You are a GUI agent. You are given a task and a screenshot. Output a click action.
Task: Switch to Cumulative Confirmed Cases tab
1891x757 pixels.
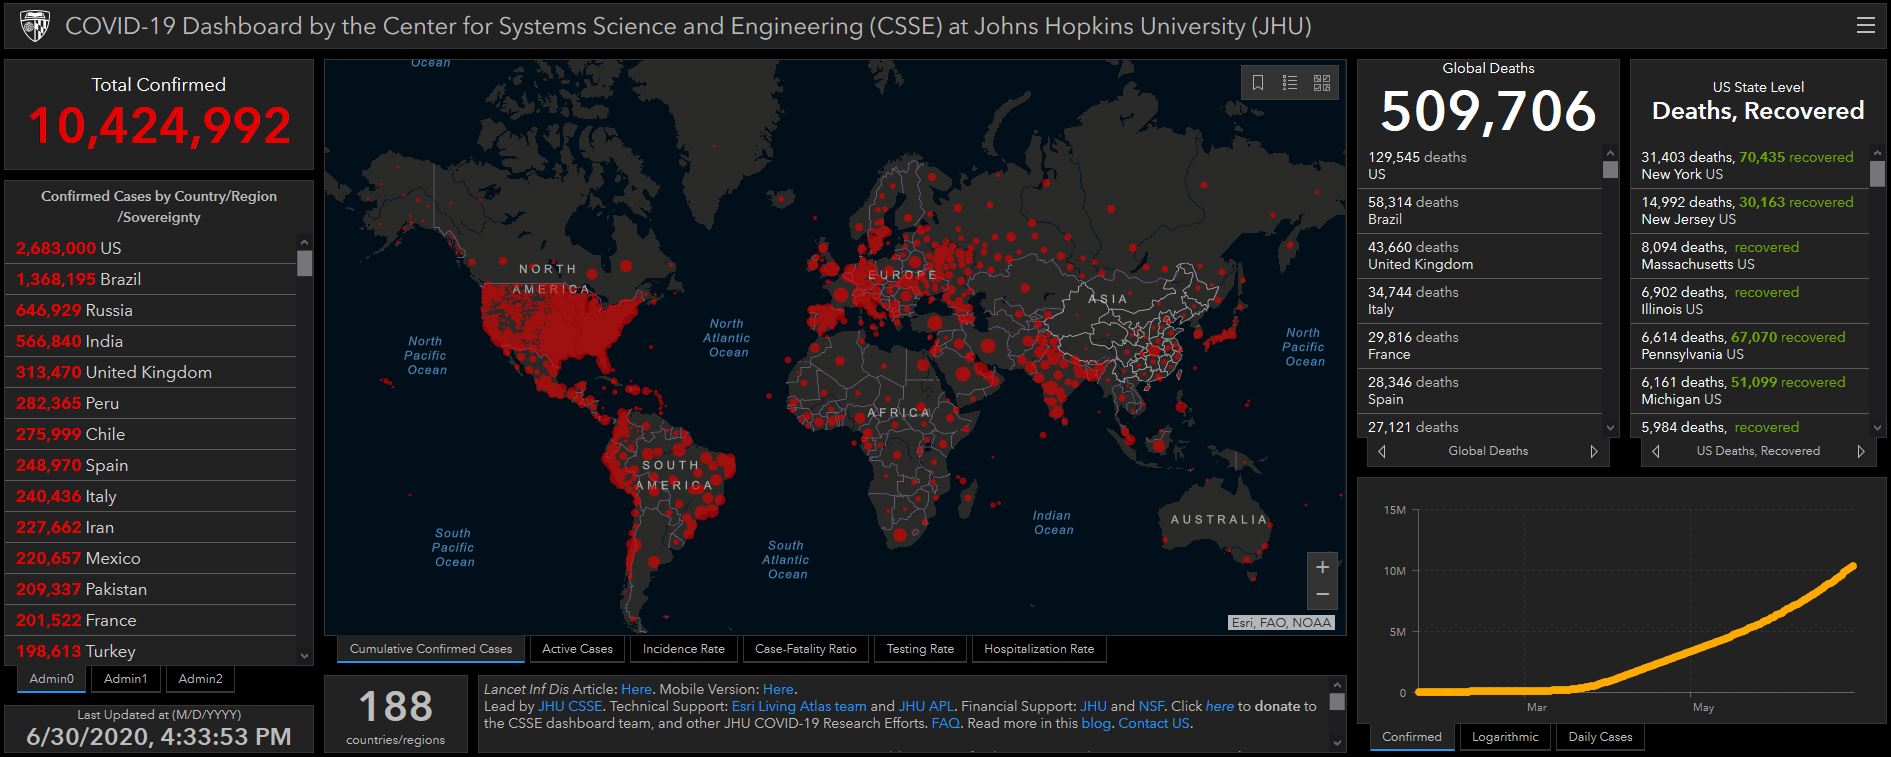pos(431,649)
